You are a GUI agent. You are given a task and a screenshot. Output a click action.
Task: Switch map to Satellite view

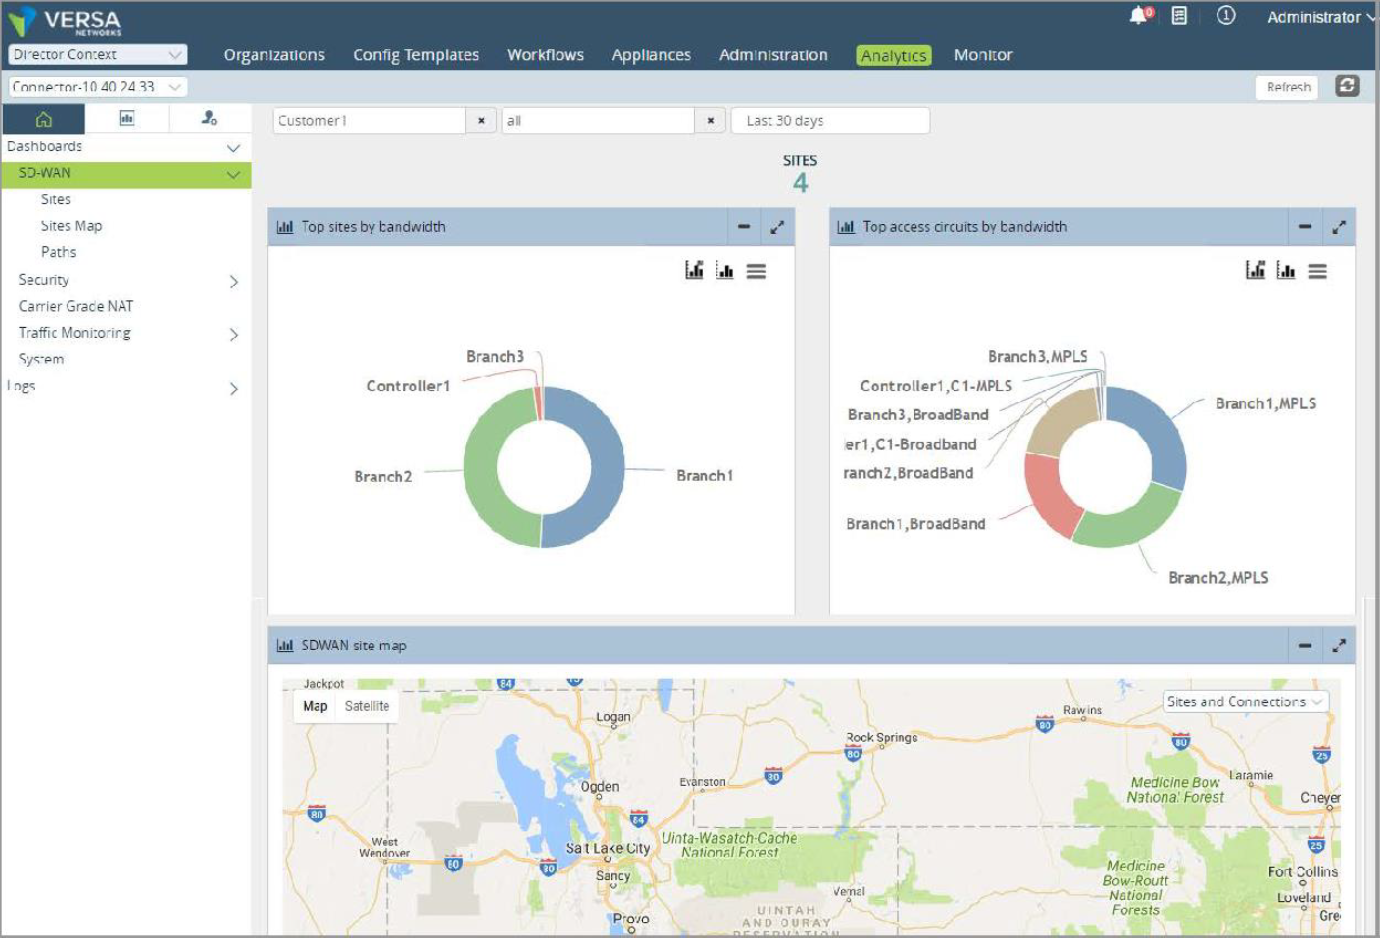(367, 706)
